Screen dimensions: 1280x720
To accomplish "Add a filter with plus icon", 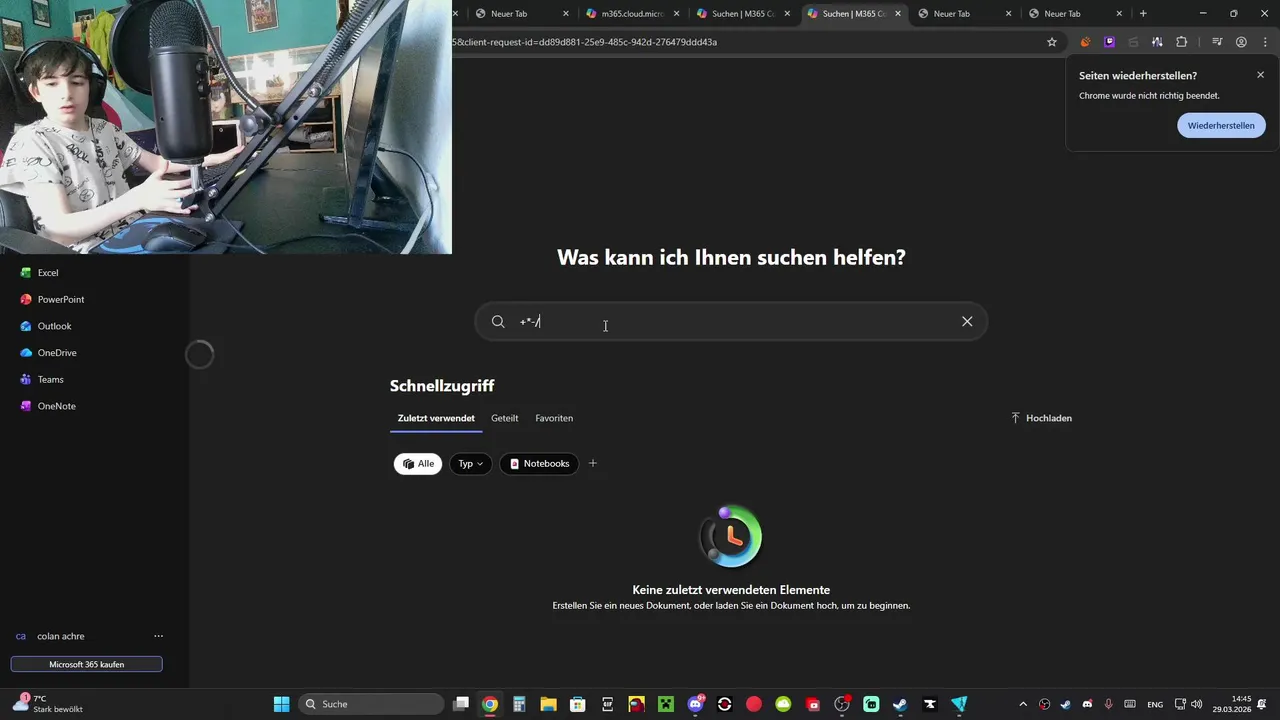I will [x=593, y=463].
